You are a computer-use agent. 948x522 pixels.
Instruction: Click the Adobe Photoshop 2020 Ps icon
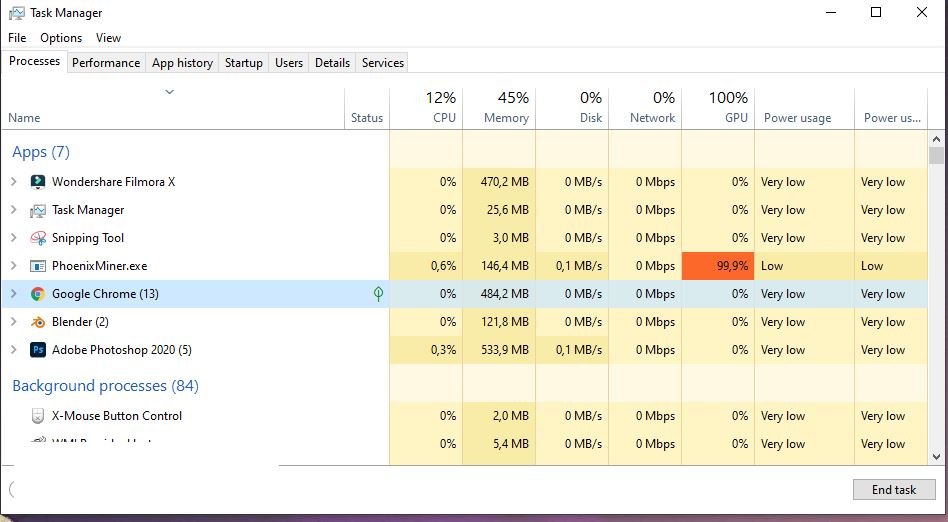(x=37, y=350)
